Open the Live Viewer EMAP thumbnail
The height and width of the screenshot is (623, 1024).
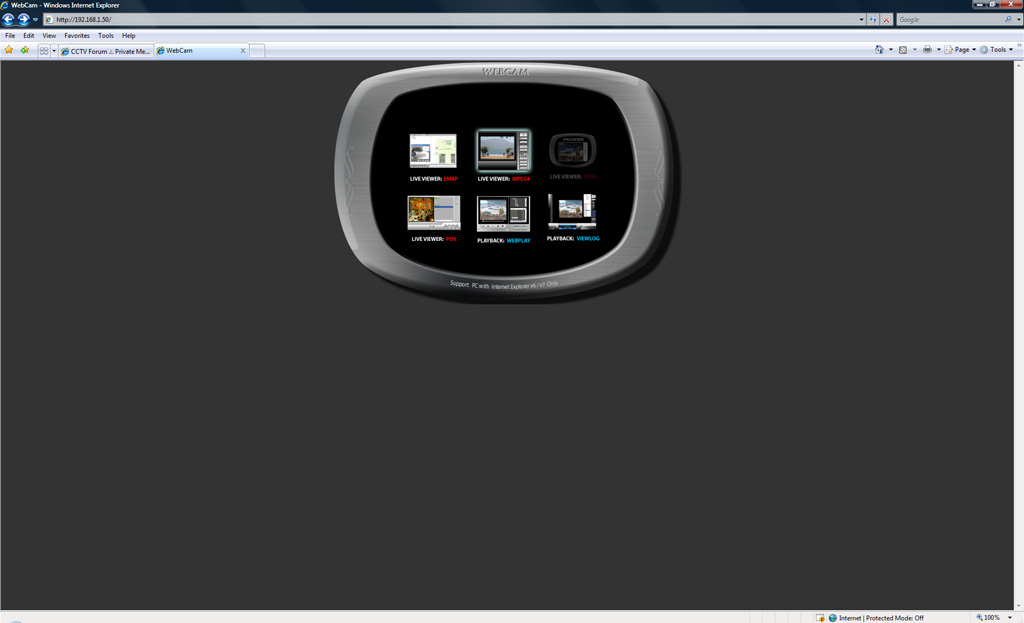point(433,151)
